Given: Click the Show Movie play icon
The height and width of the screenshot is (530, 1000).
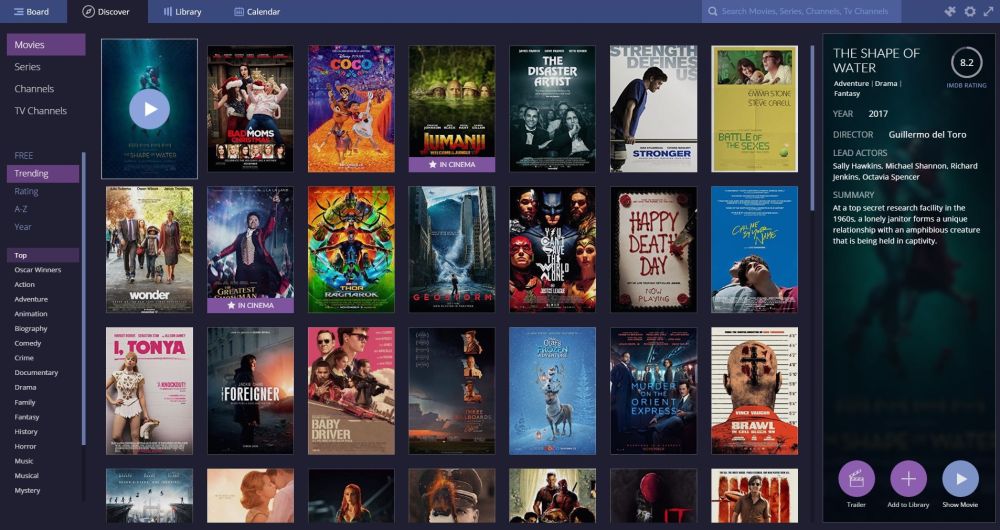Looking at the screenshot, I should [x=960, y=478].
